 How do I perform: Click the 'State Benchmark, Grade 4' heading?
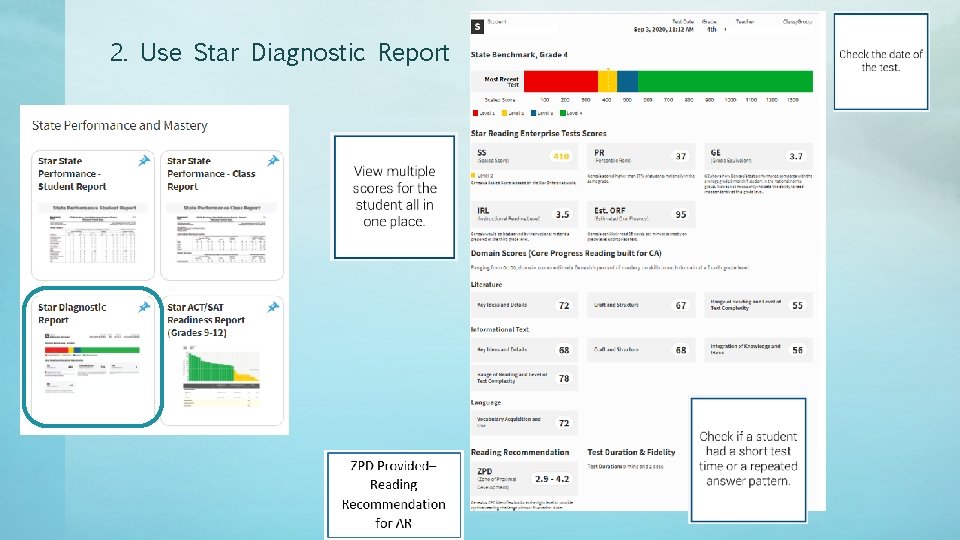click(519, 54)
